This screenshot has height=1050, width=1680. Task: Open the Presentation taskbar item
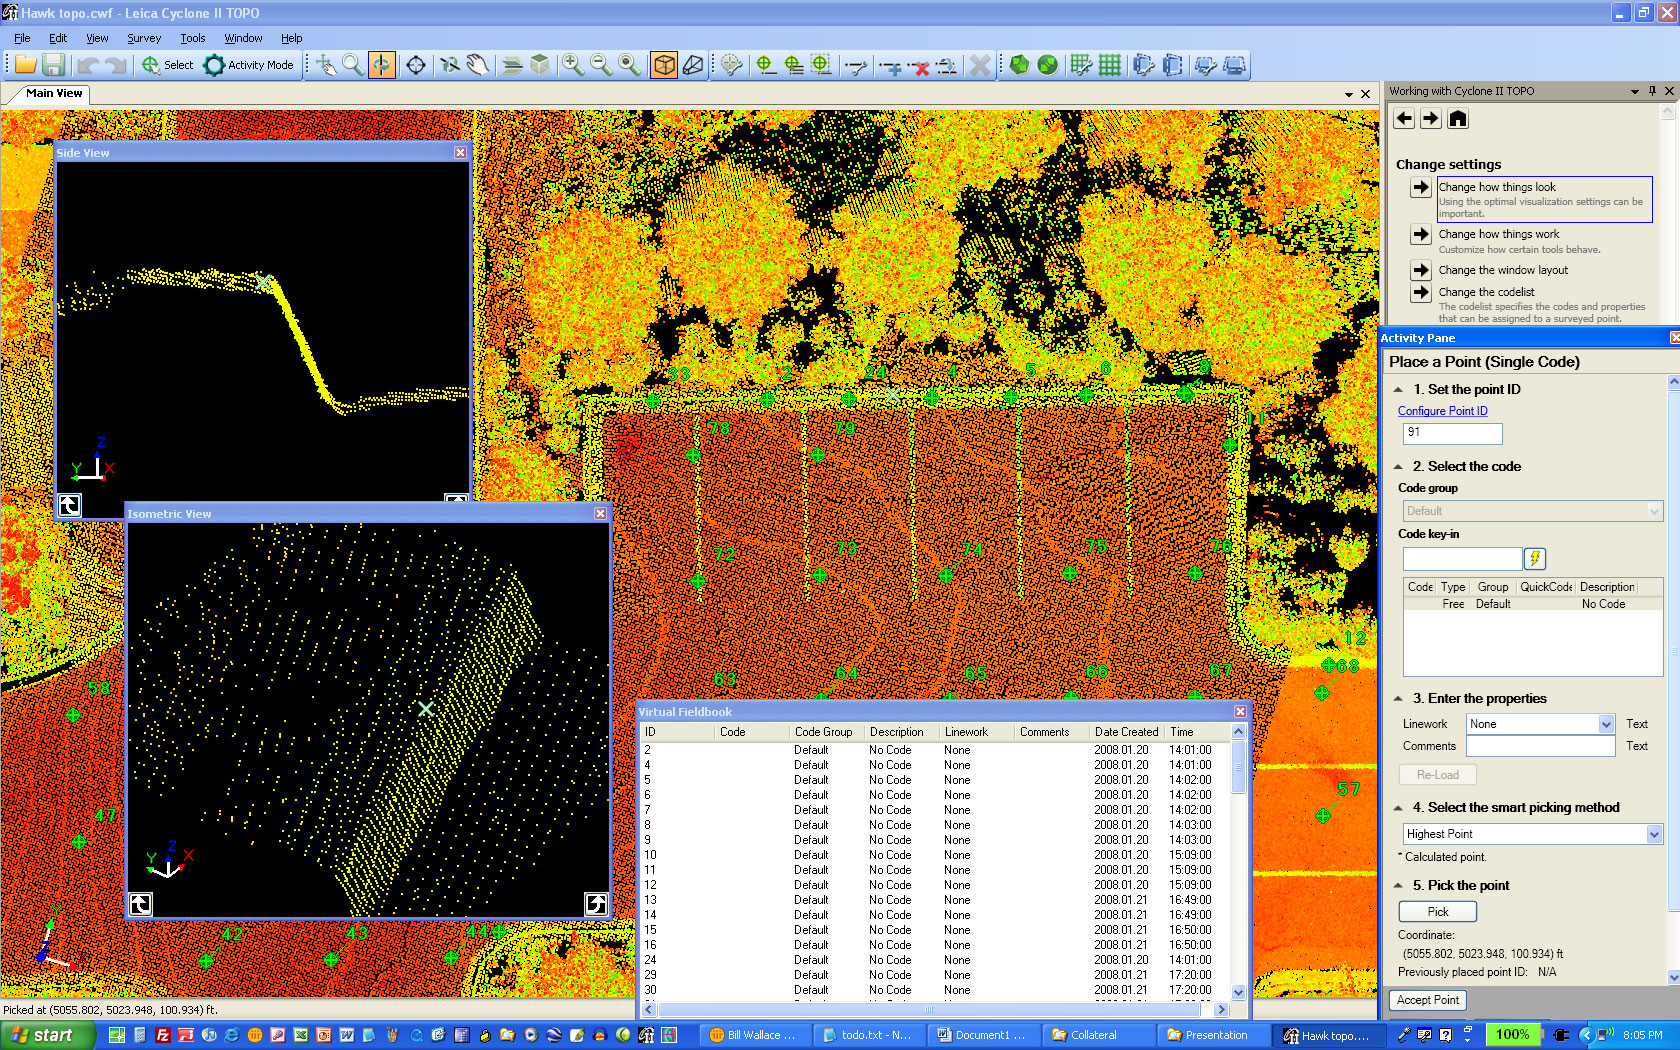pyautogui.click(x=1213, y=1035)
